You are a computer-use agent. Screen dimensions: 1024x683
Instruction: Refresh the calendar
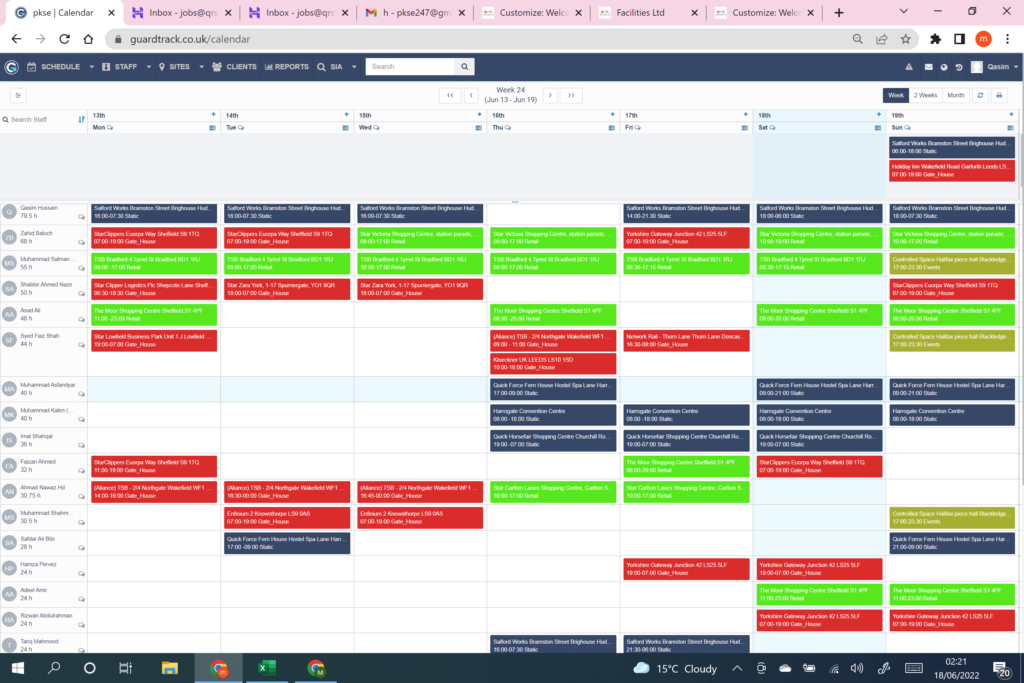[980, 95]
